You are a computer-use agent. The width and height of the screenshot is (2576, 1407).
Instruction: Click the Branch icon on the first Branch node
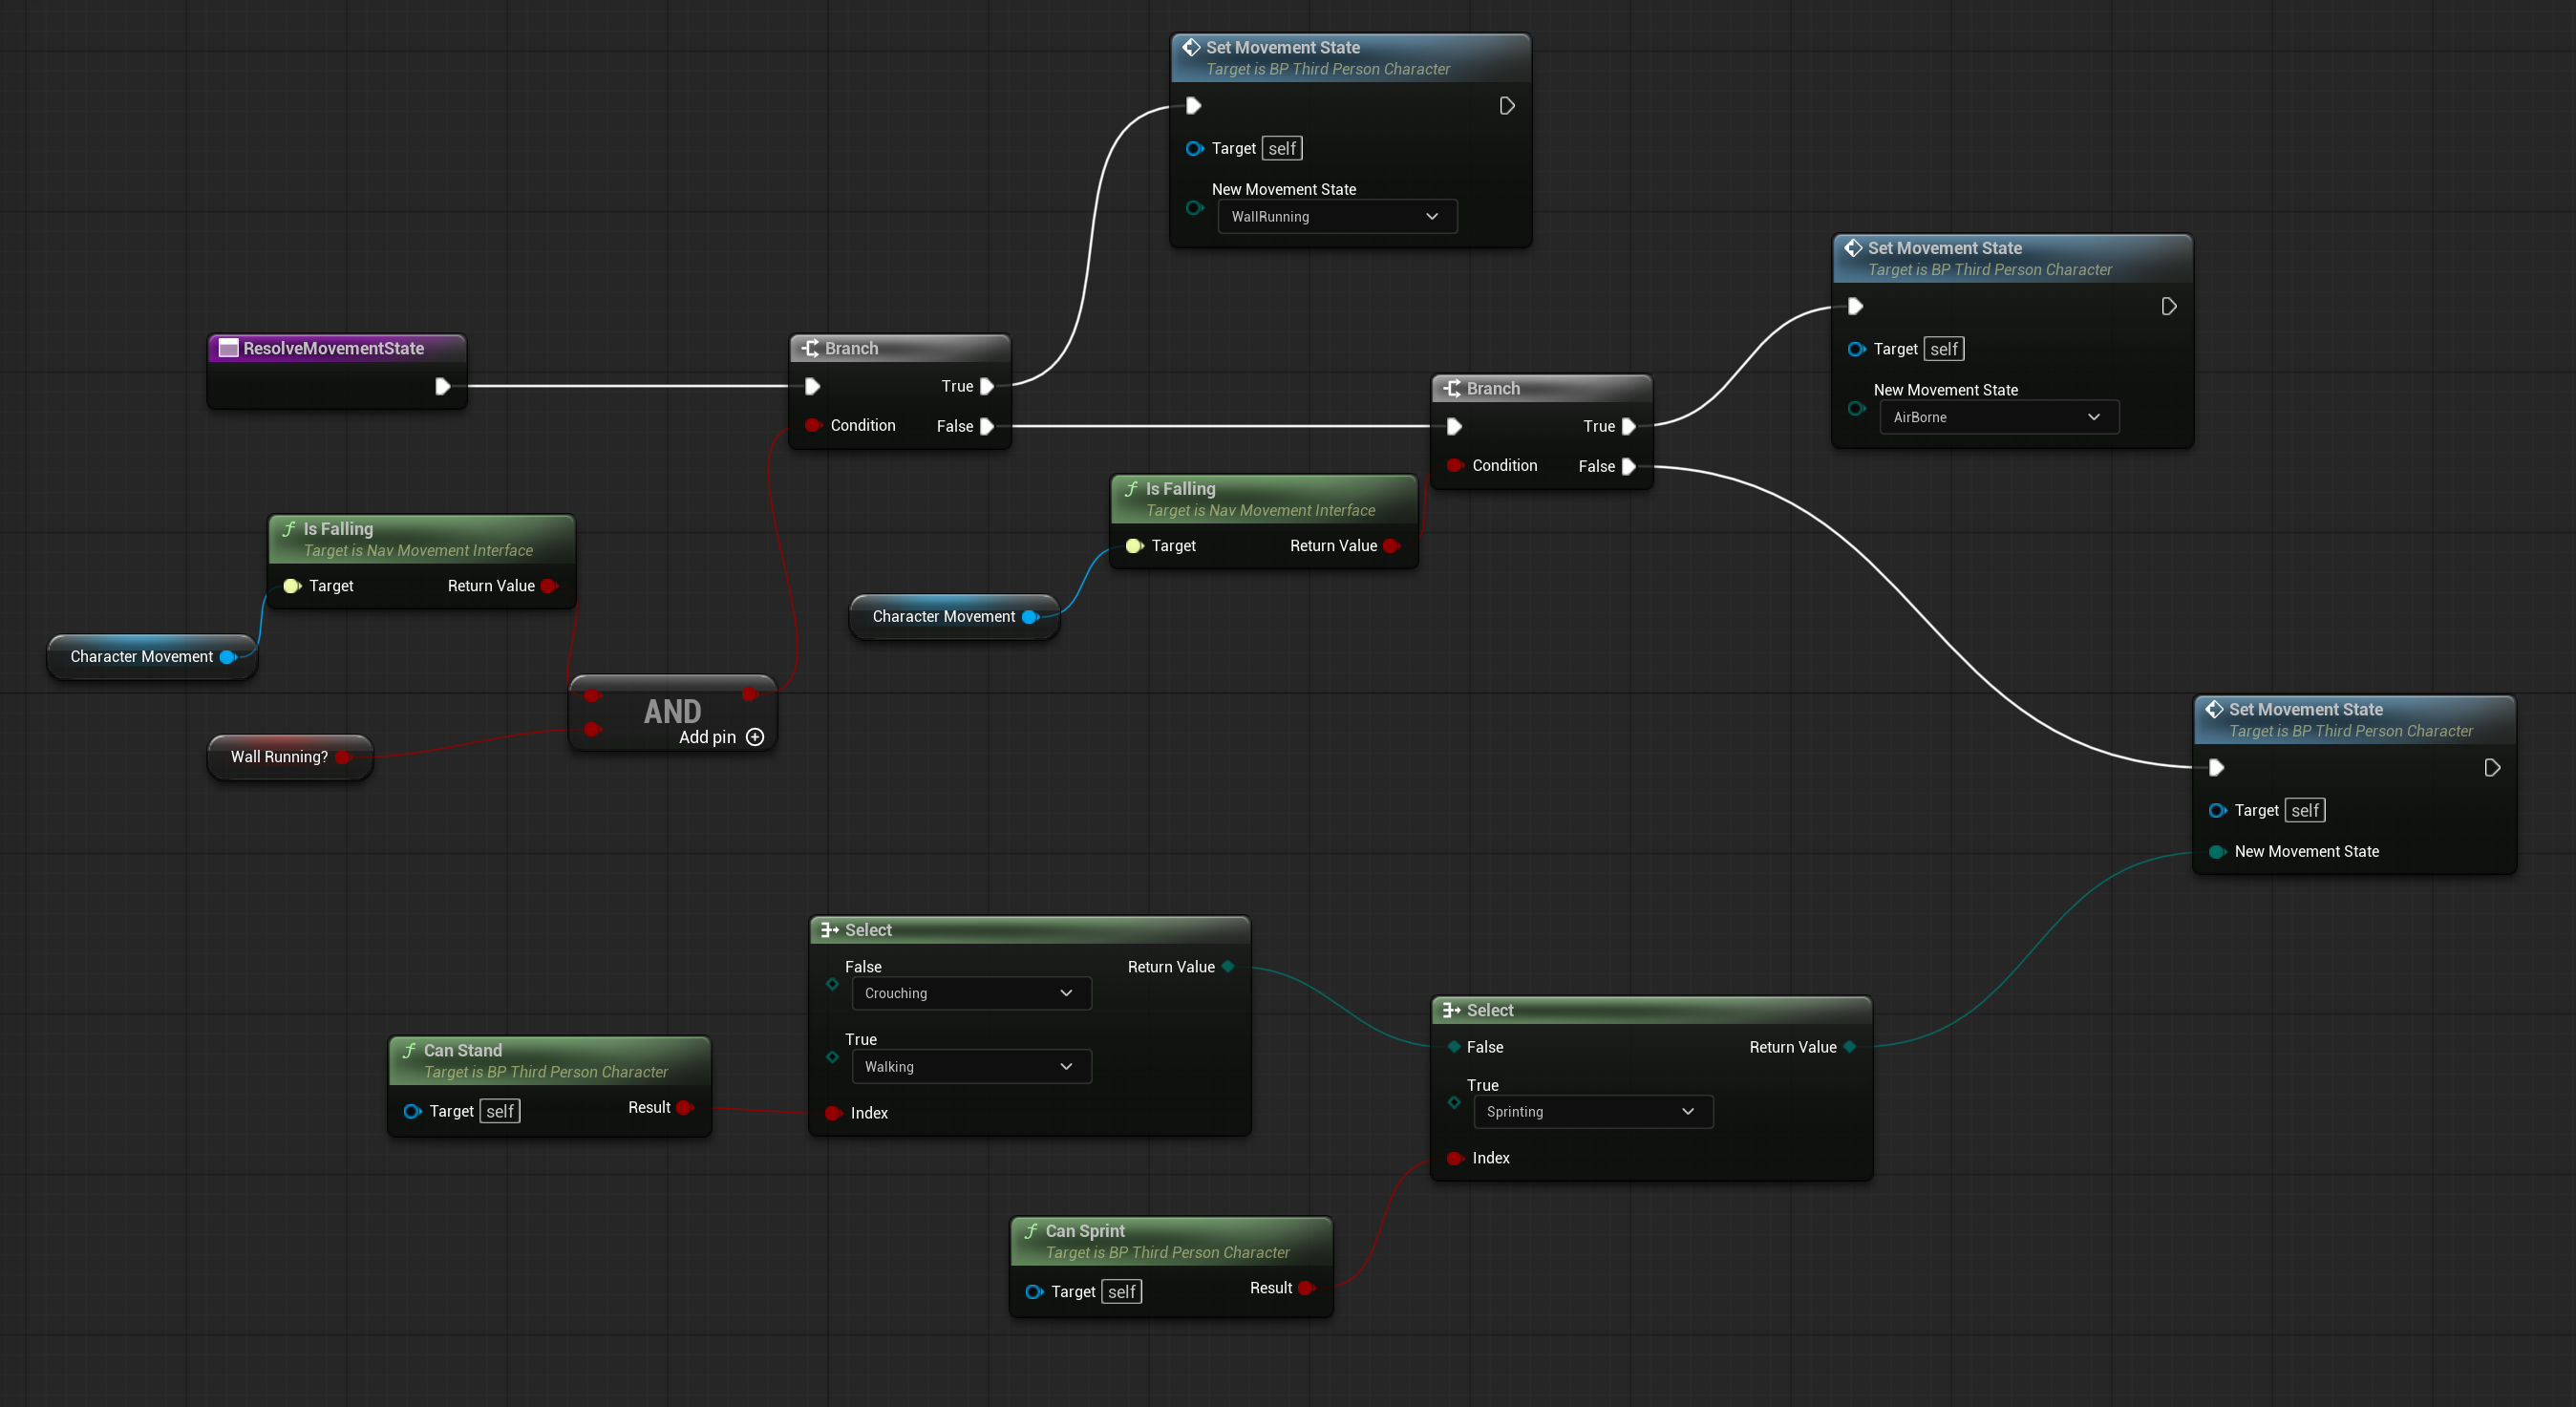tap(812, 348)
